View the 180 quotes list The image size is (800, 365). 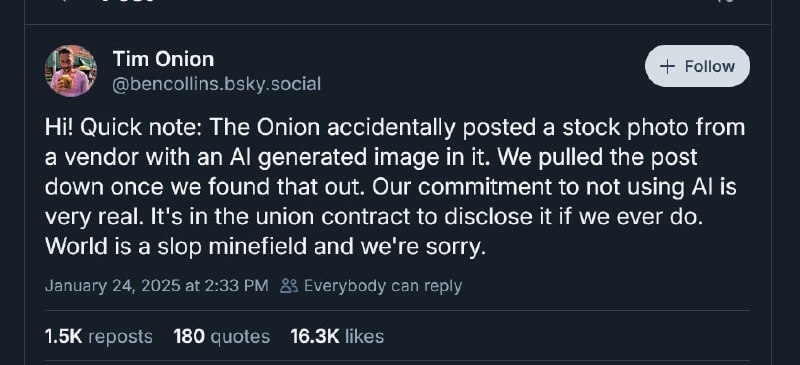(221, 336)
